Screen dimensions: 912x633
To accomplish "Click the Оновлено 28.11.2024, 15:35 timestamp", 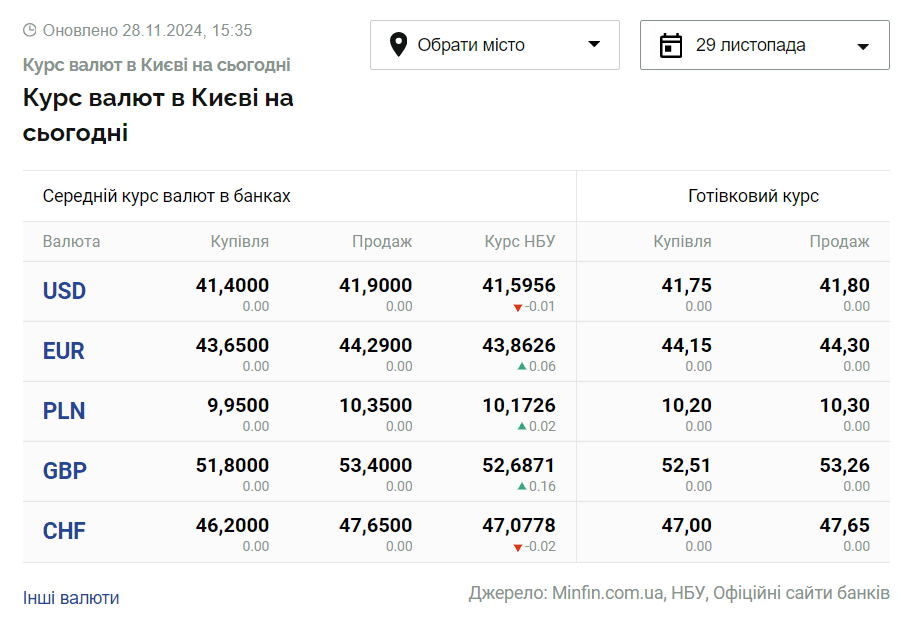I will coord(148,30).
